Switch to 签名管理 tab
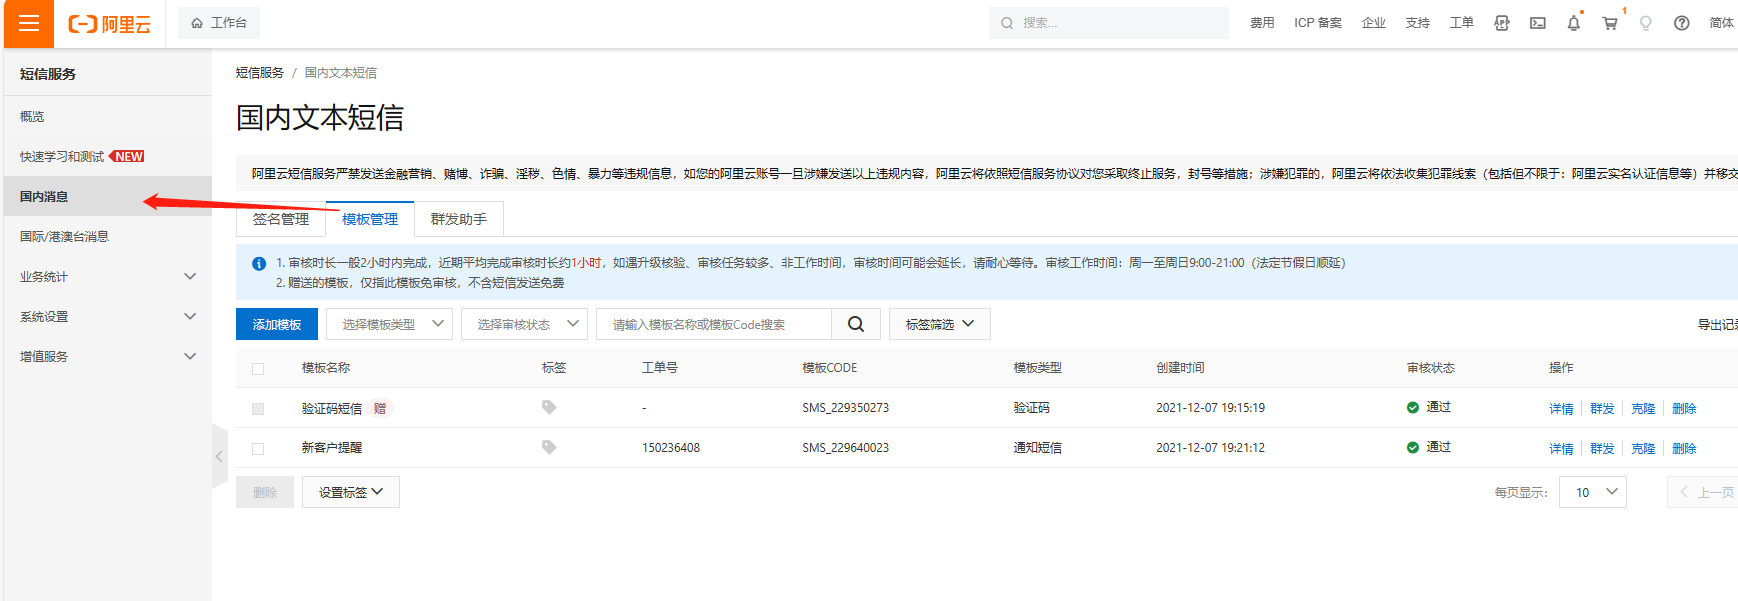The image size is (1738, 601). (281, 219)
